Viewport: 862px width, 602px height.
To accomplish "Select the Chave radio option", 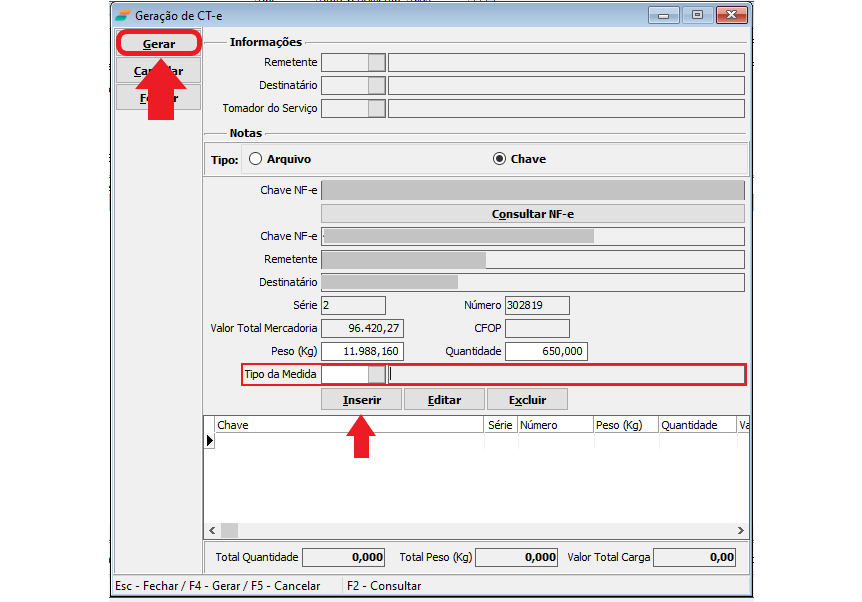I will [499, 159].
